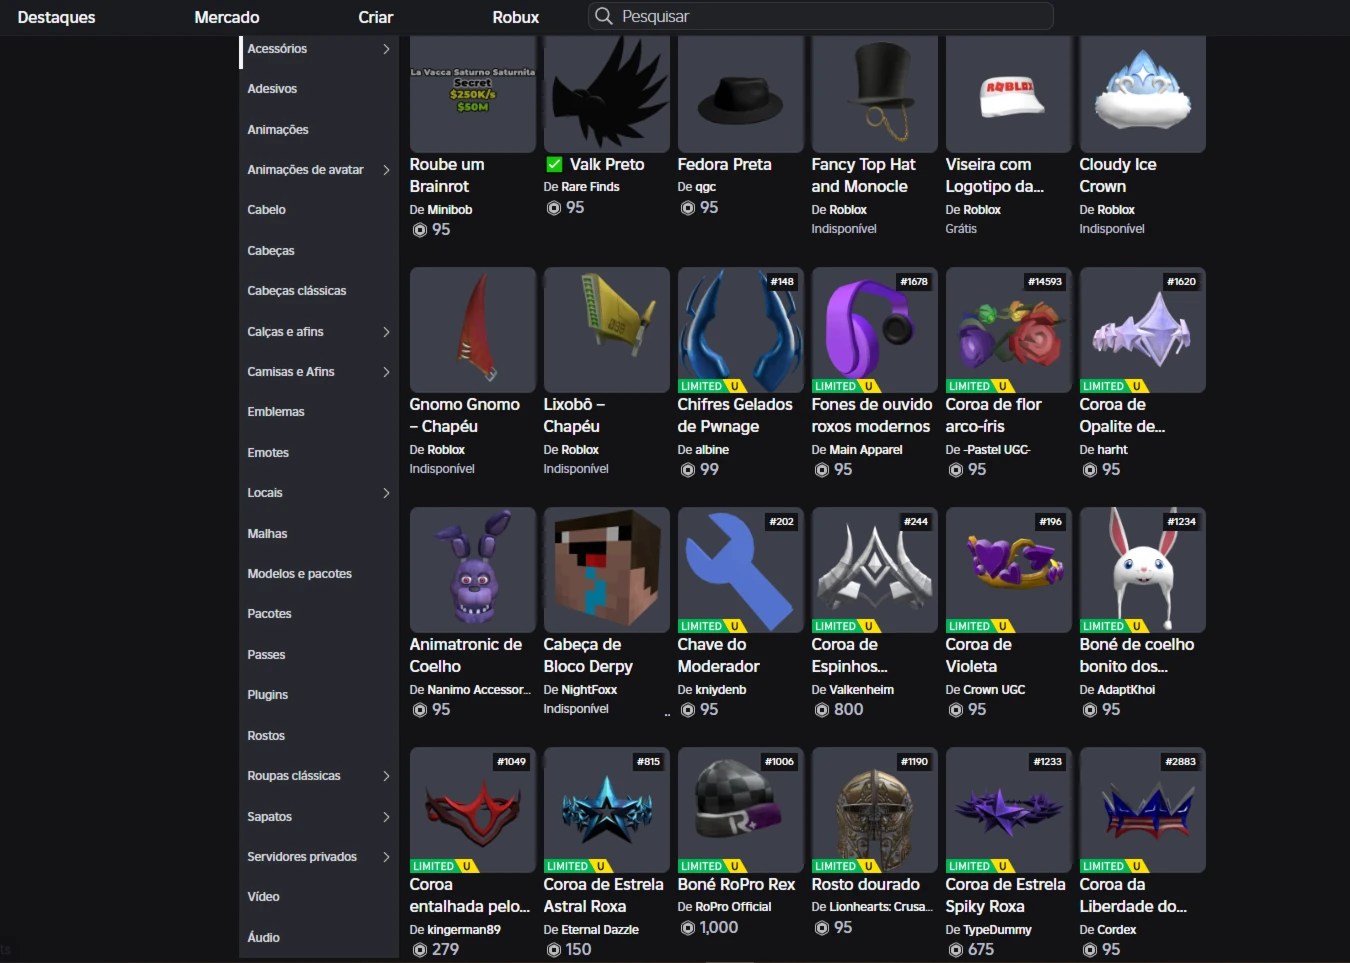Open creator link Main Apparel
The width and height of the screenshot is (1350, 963).
click(866, 450)
